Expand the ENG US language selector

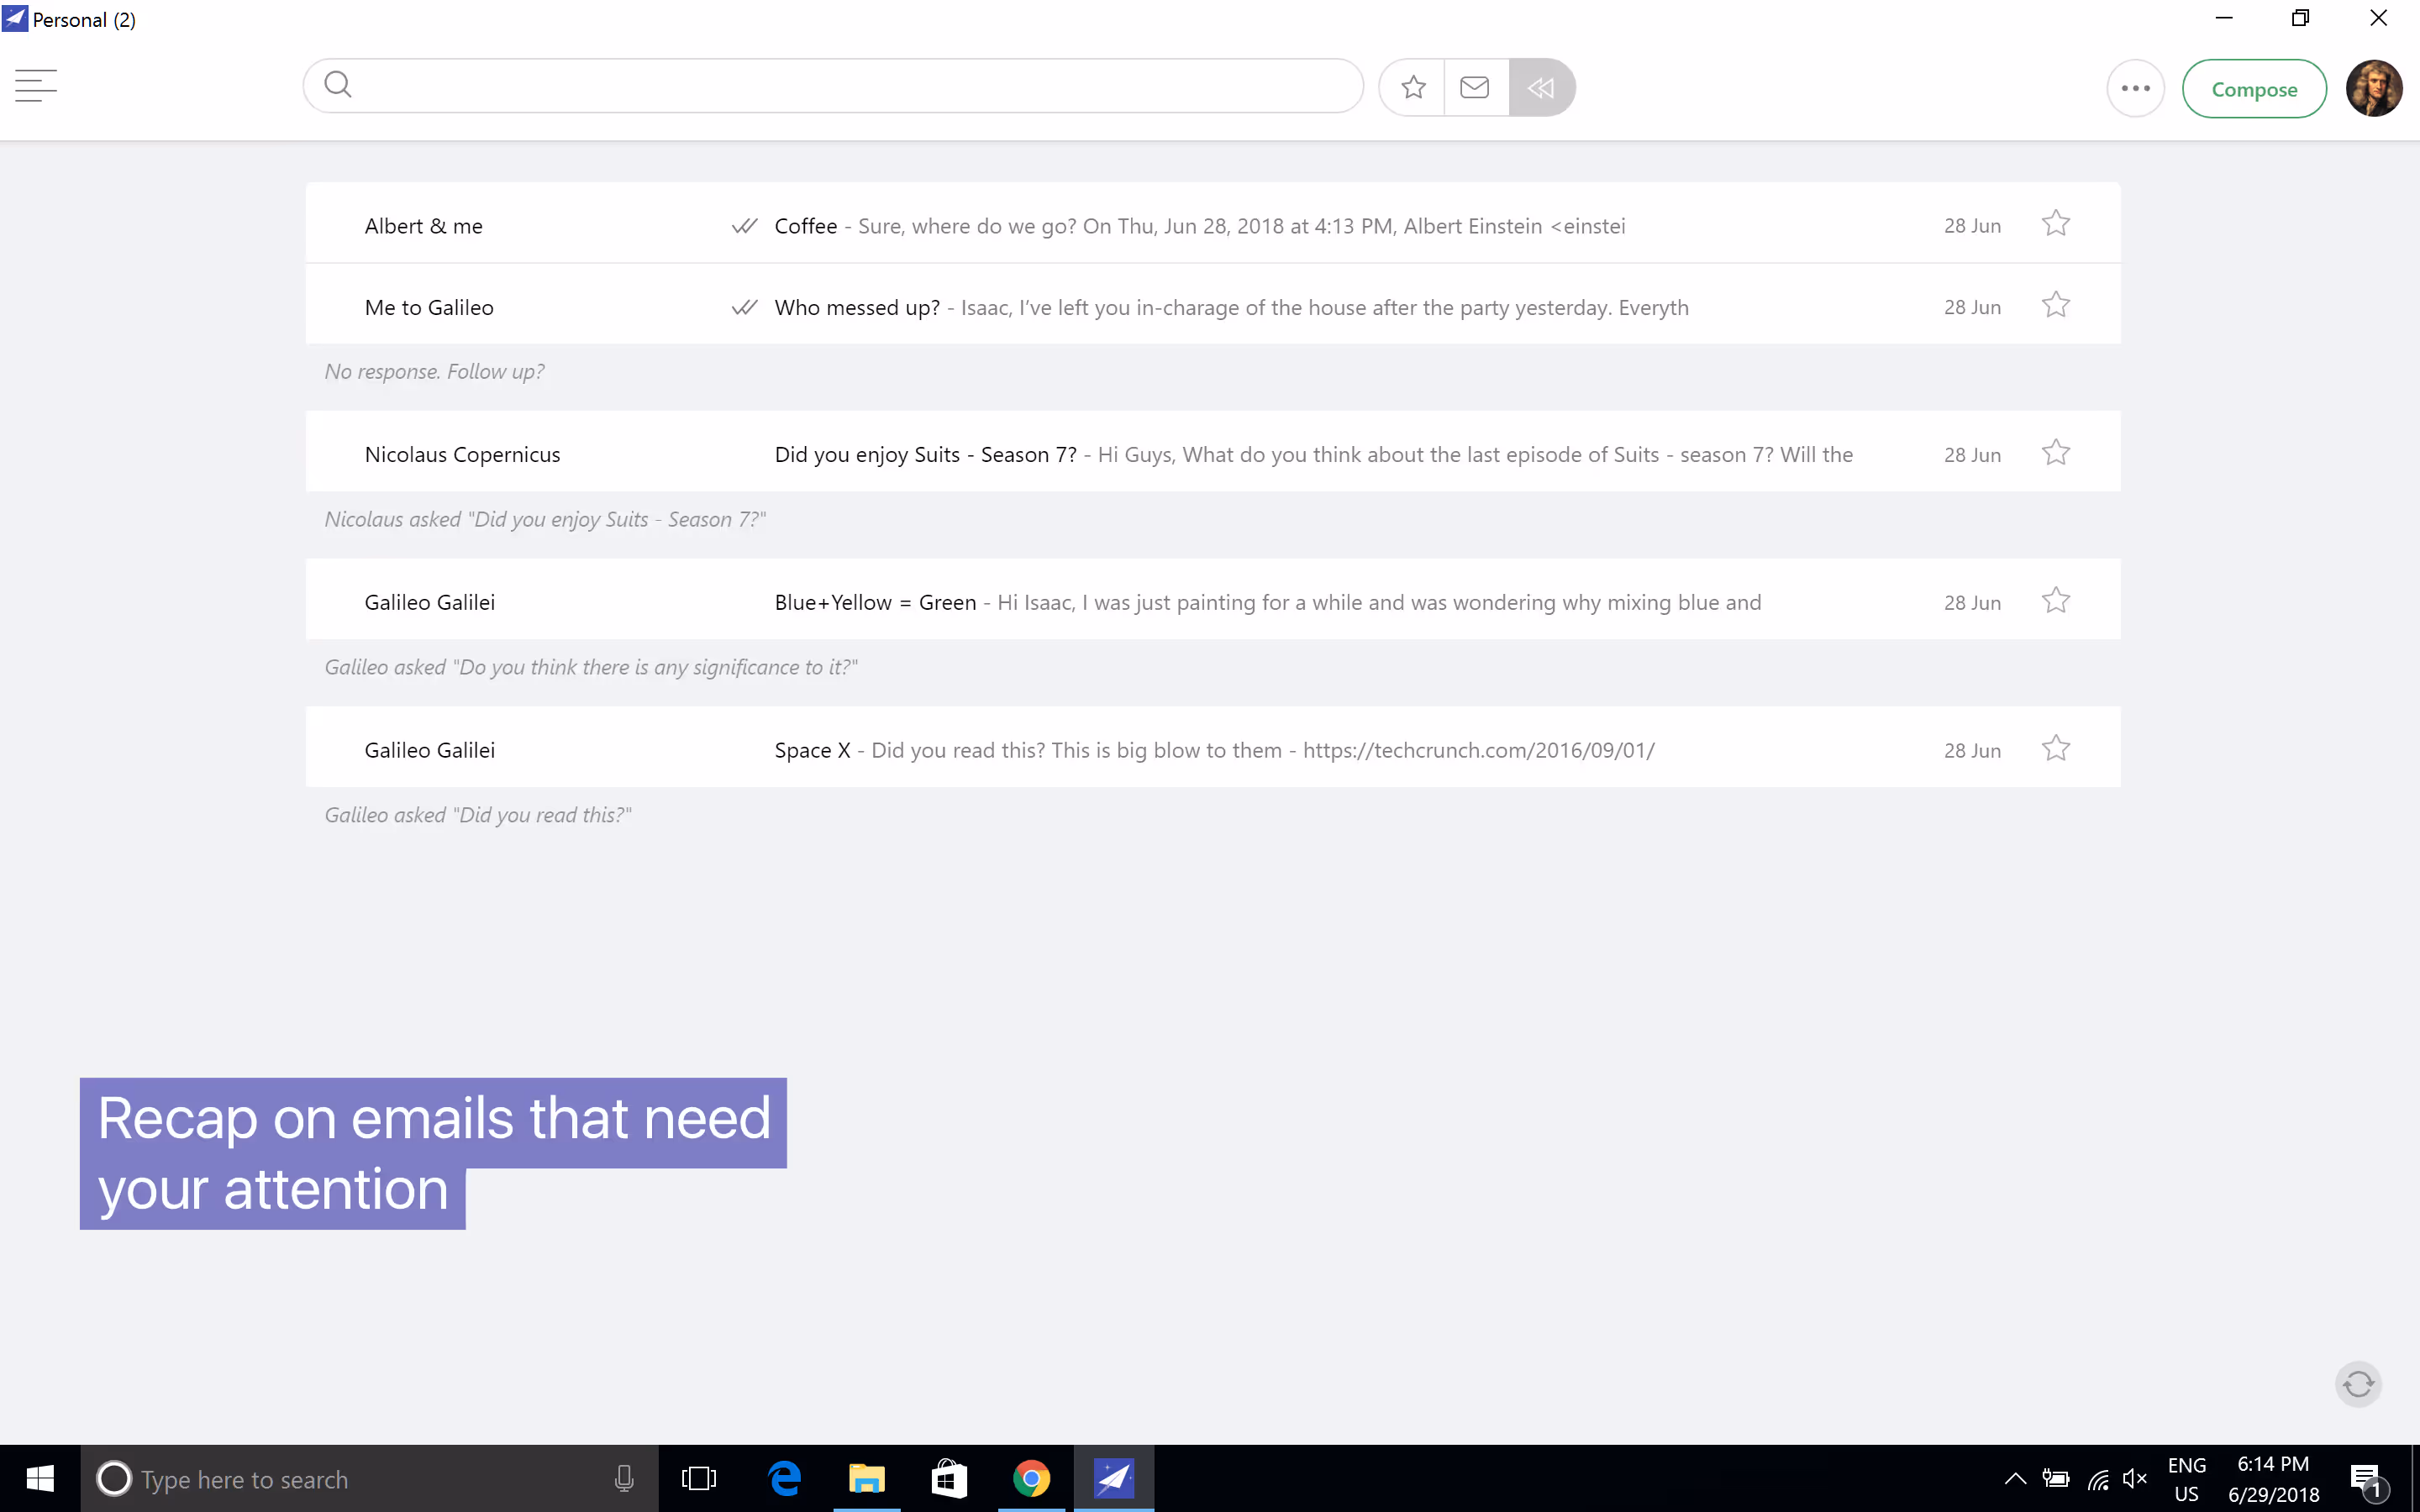click(x=2186, y=1478)
